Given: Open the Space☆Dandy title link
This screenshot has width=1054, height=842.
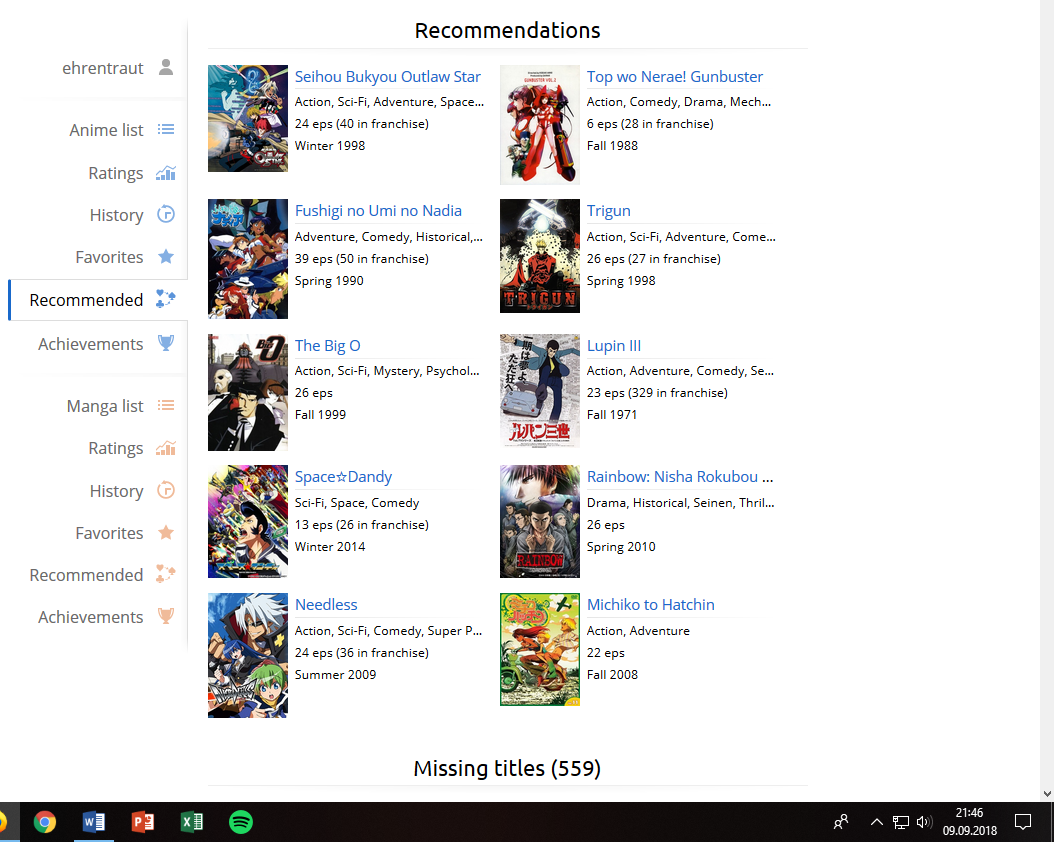Looking at the screenshot, I should click(x=343, y=476).
